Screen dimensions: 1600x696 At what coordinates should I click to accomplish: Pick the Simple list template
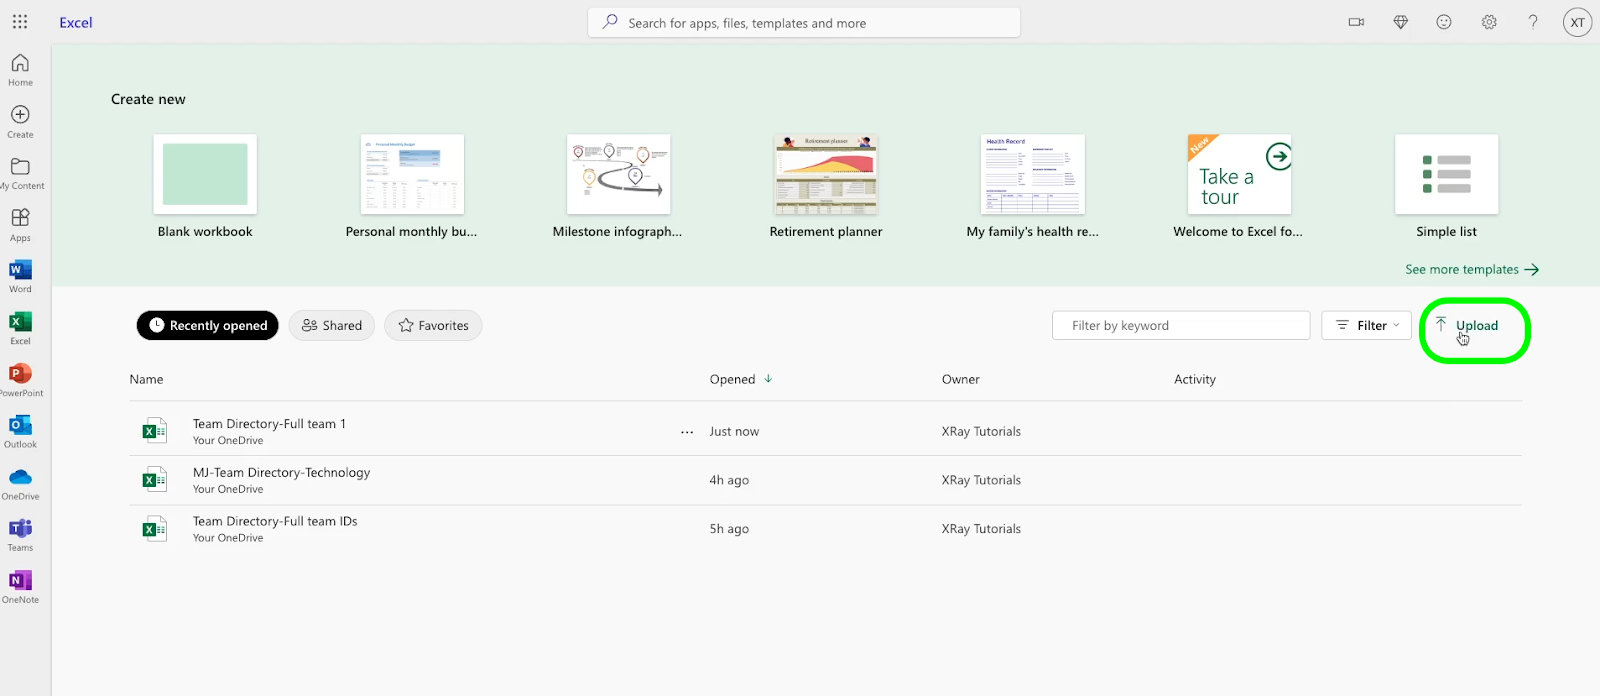(1447, 187)
